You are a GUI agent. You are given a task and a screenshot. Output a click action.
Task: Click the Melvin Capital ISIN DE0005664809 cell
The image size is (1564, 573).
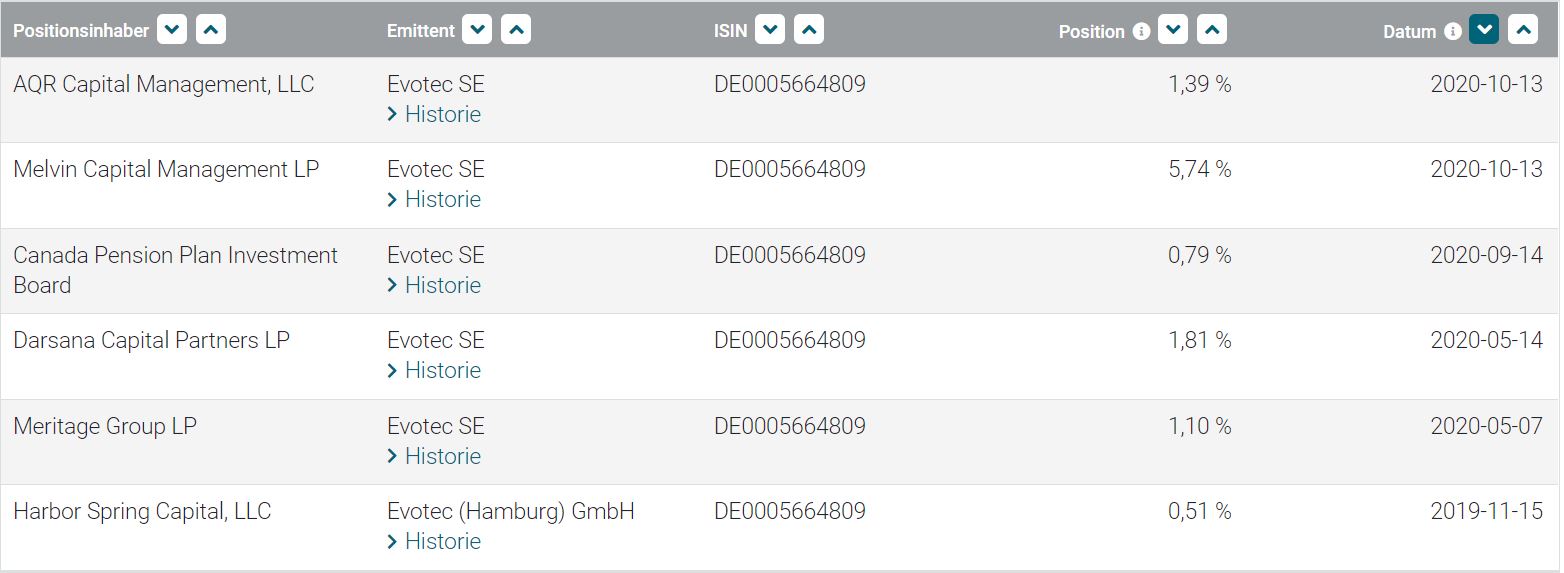[x=789, y=169]
